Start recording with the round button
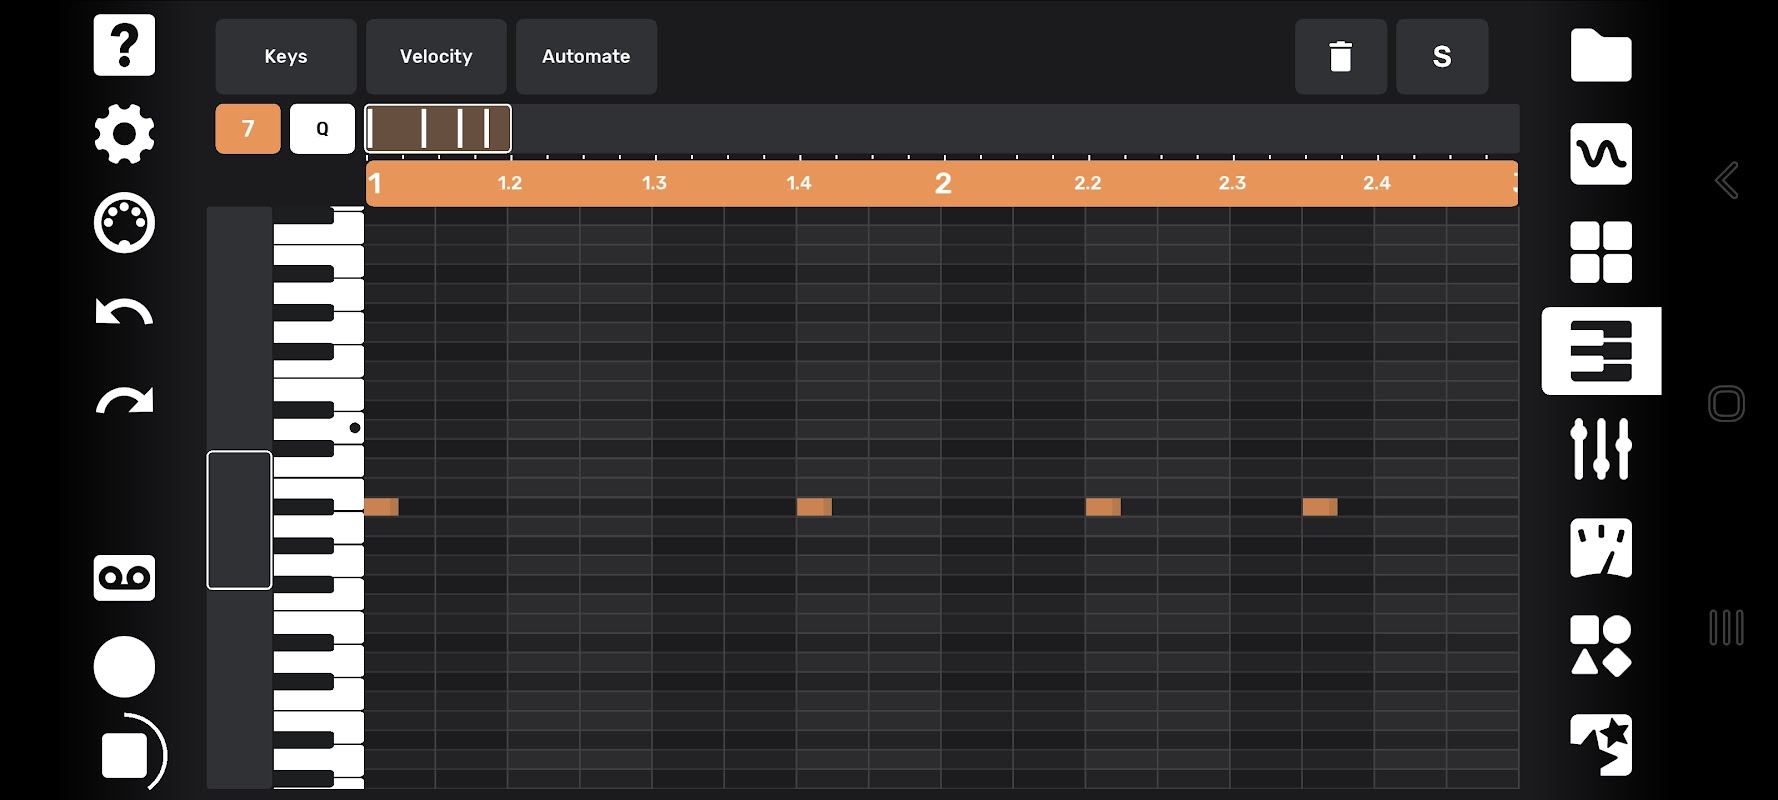Image resolution: width=1778 pixels, height=800 pixels. click(124, 666)
